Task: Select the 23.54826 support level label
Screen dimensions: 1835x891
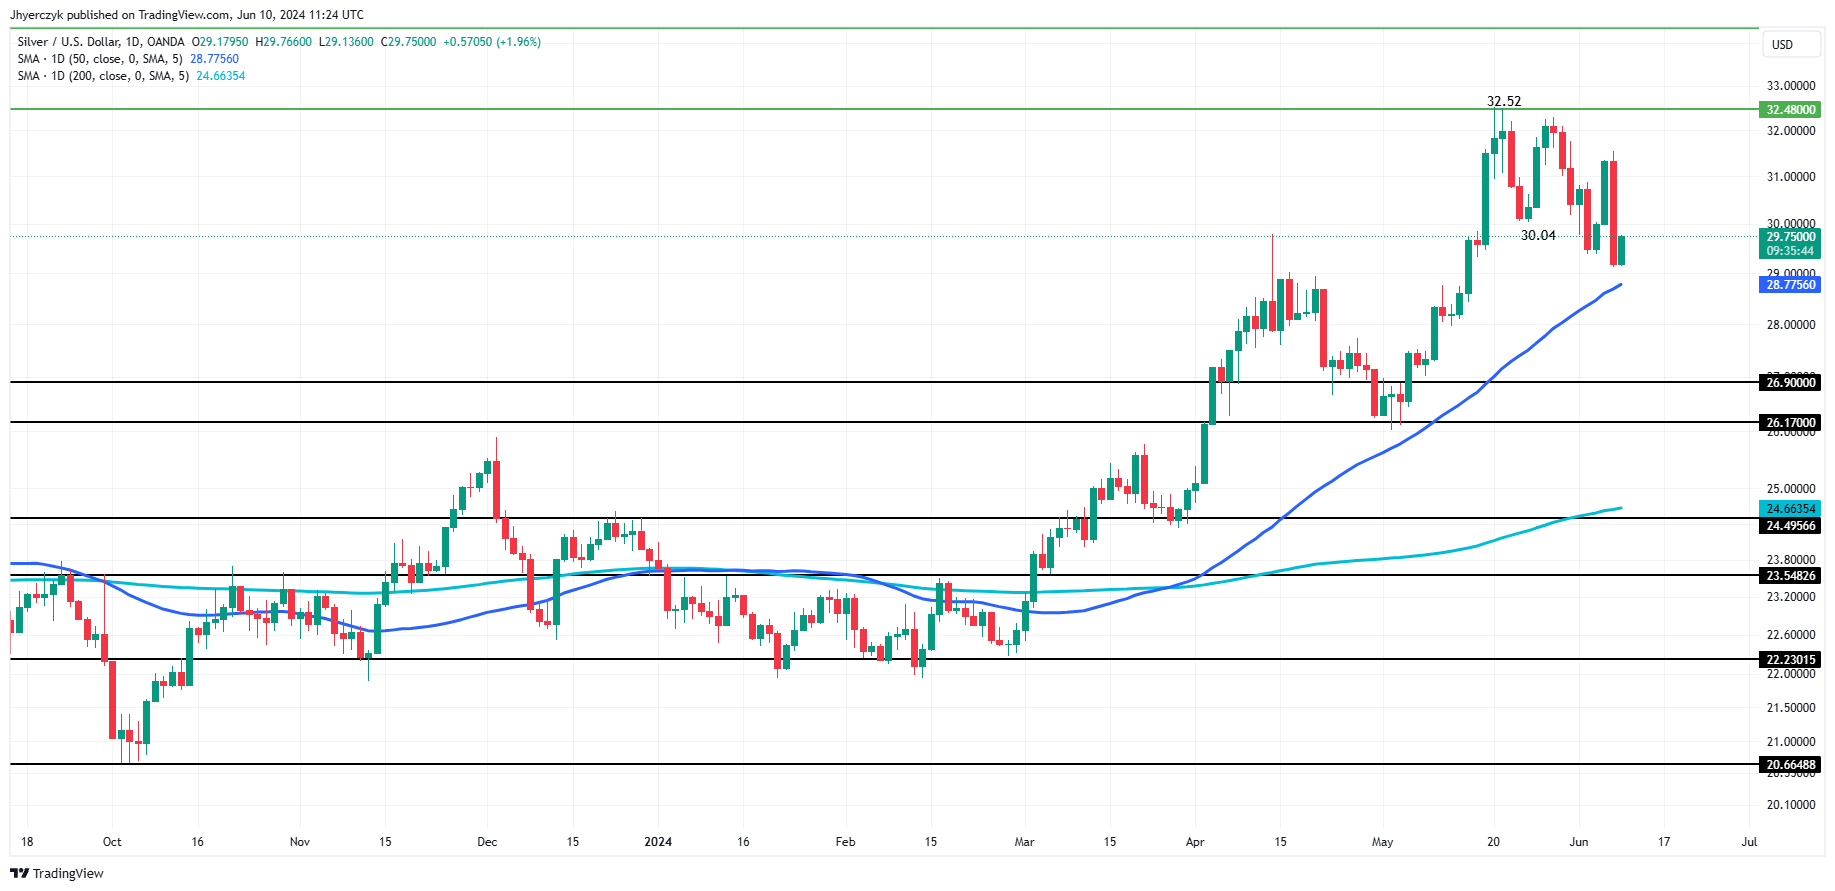Action: point(1790,576)
